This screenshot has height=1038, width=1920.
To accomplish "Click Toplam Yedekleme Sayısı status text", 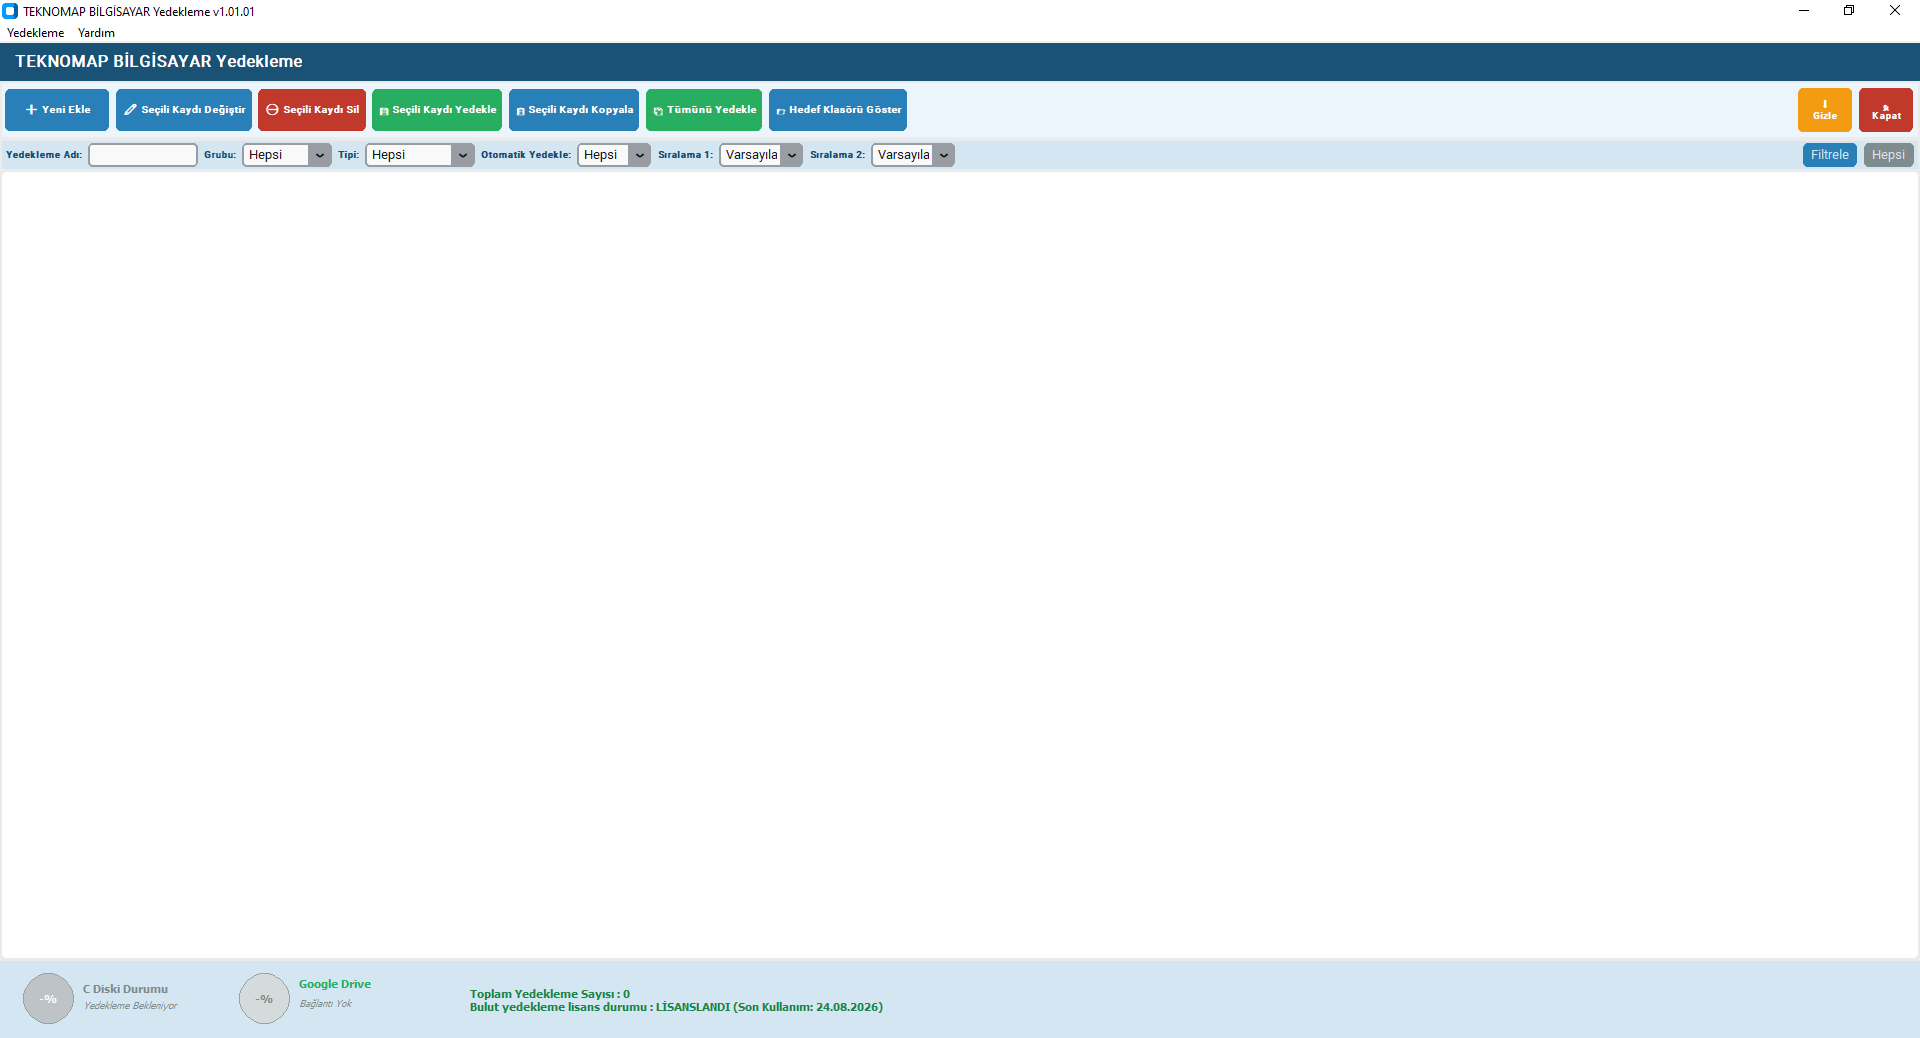I will click(x=550, y=994).
